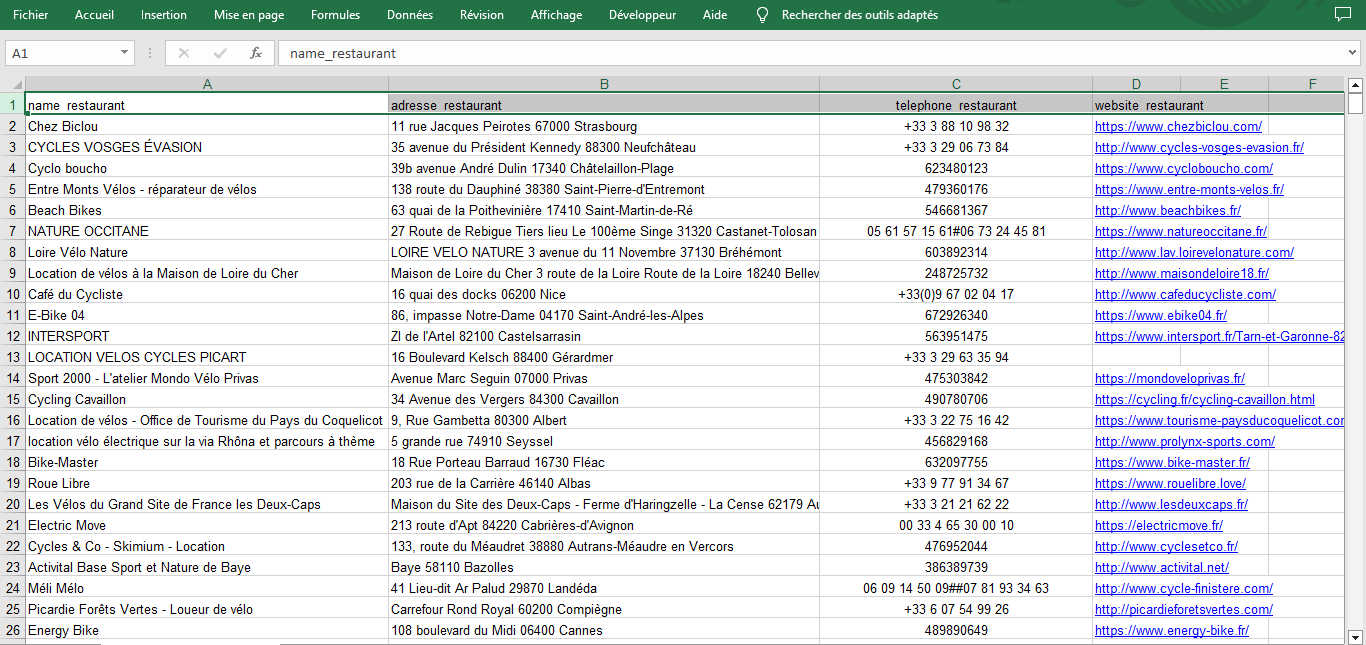1366x645 pixels.
Task: Click address 16 quai des docks Nice
Action: 604,295
